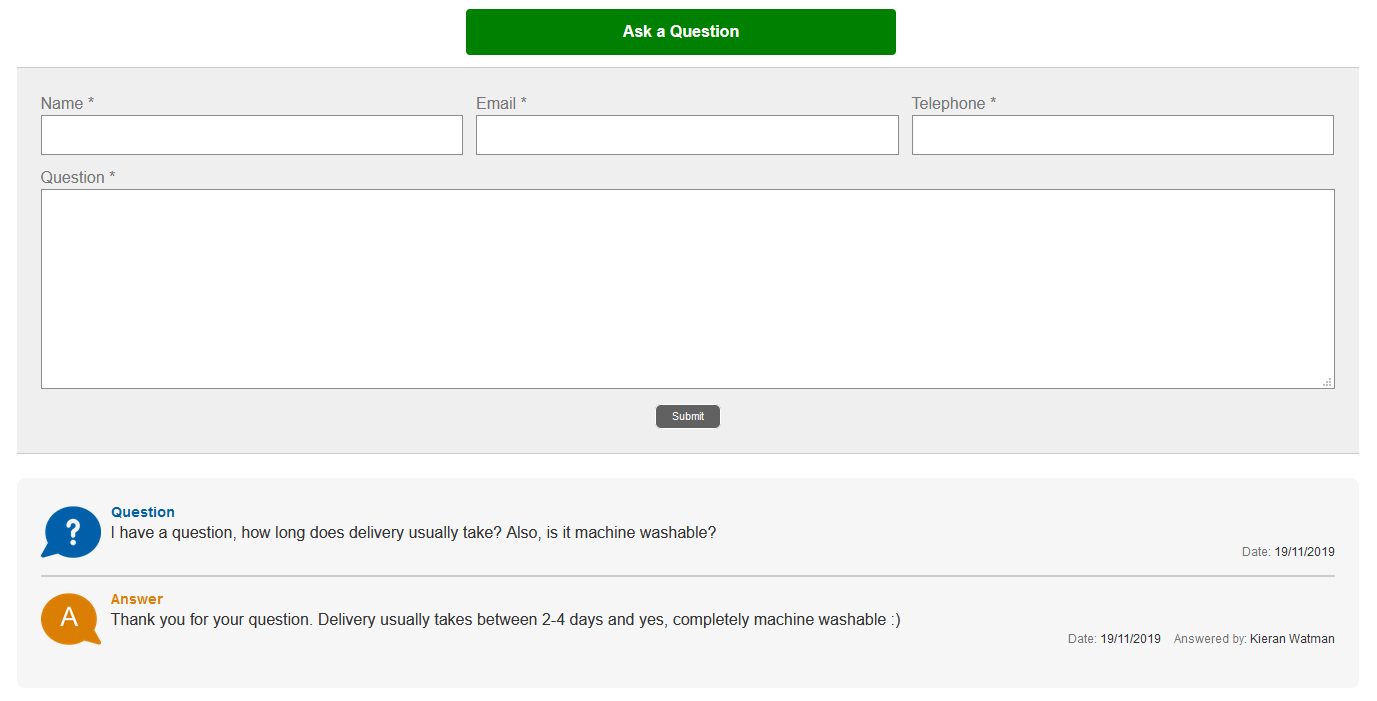Click the answer's date 19/11/2019
The height and width of the screenshot is (701, 1377).
tap(1130, 639)
